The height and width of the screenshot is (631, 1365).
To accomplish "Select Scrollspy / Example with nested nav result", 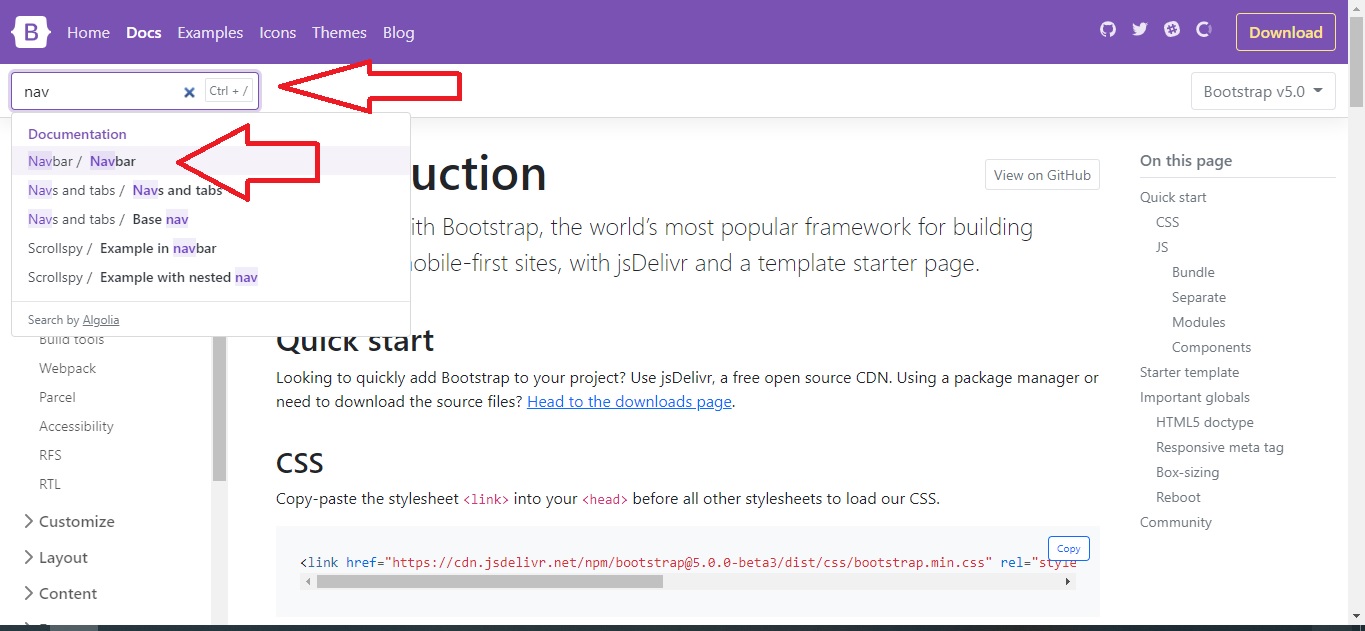I will tap(211, 277).
